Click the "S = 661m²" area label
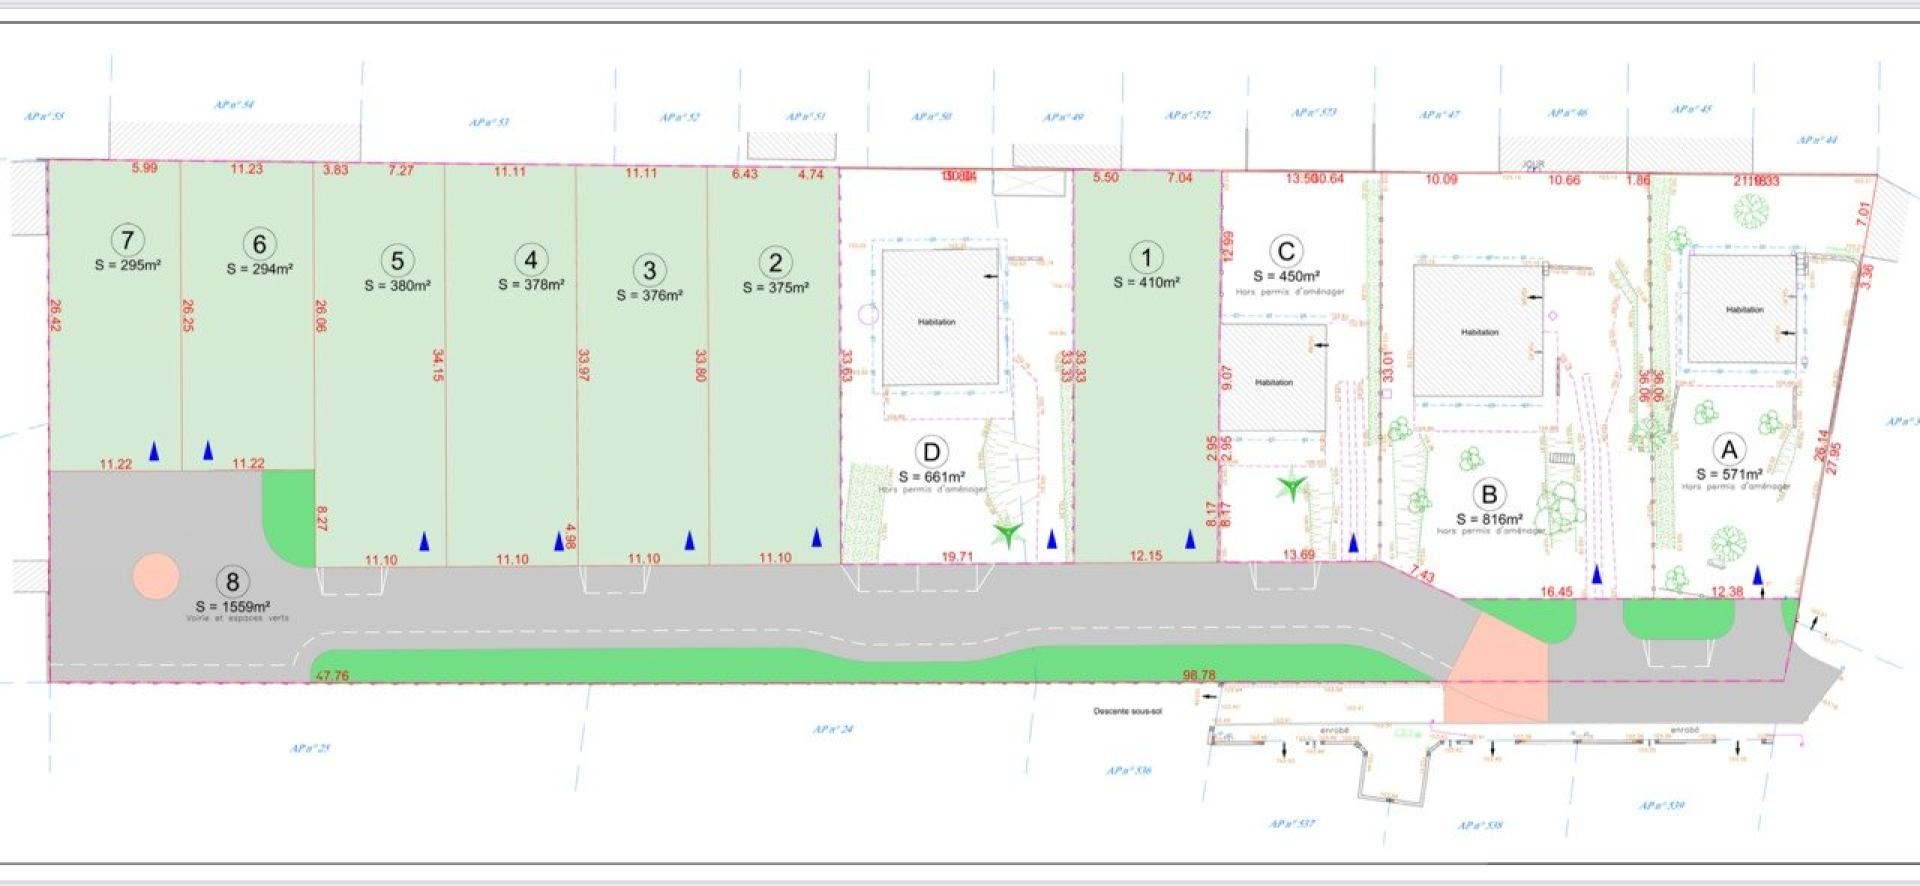Screen dimensions: 1920x886 pos(931,477)
